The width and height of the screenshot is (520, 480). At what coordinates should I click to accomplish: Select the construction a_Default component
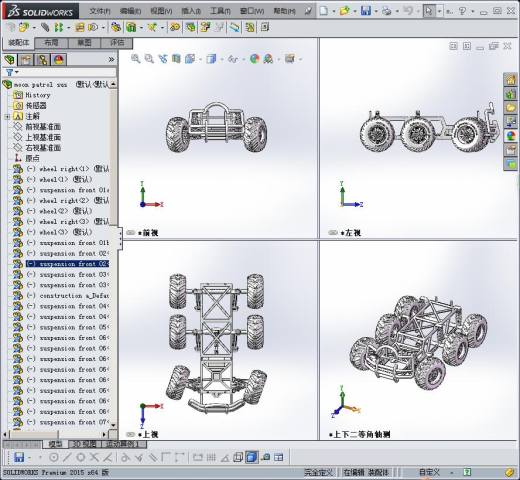74,296
